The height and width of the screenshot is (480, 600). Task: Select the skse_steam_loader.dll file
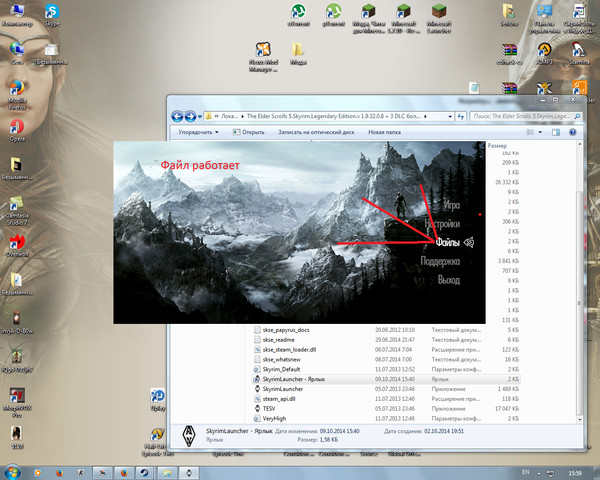tap(289, 350)
